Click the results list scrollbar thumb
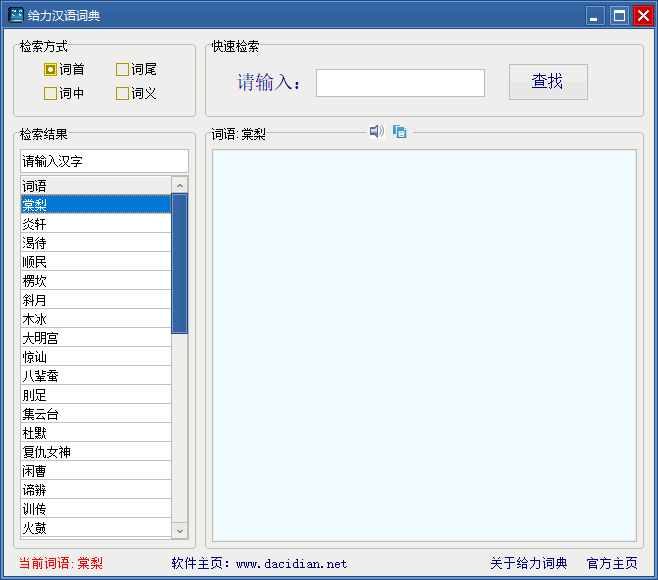The image size is (658, 580). [x=180, y=264]
